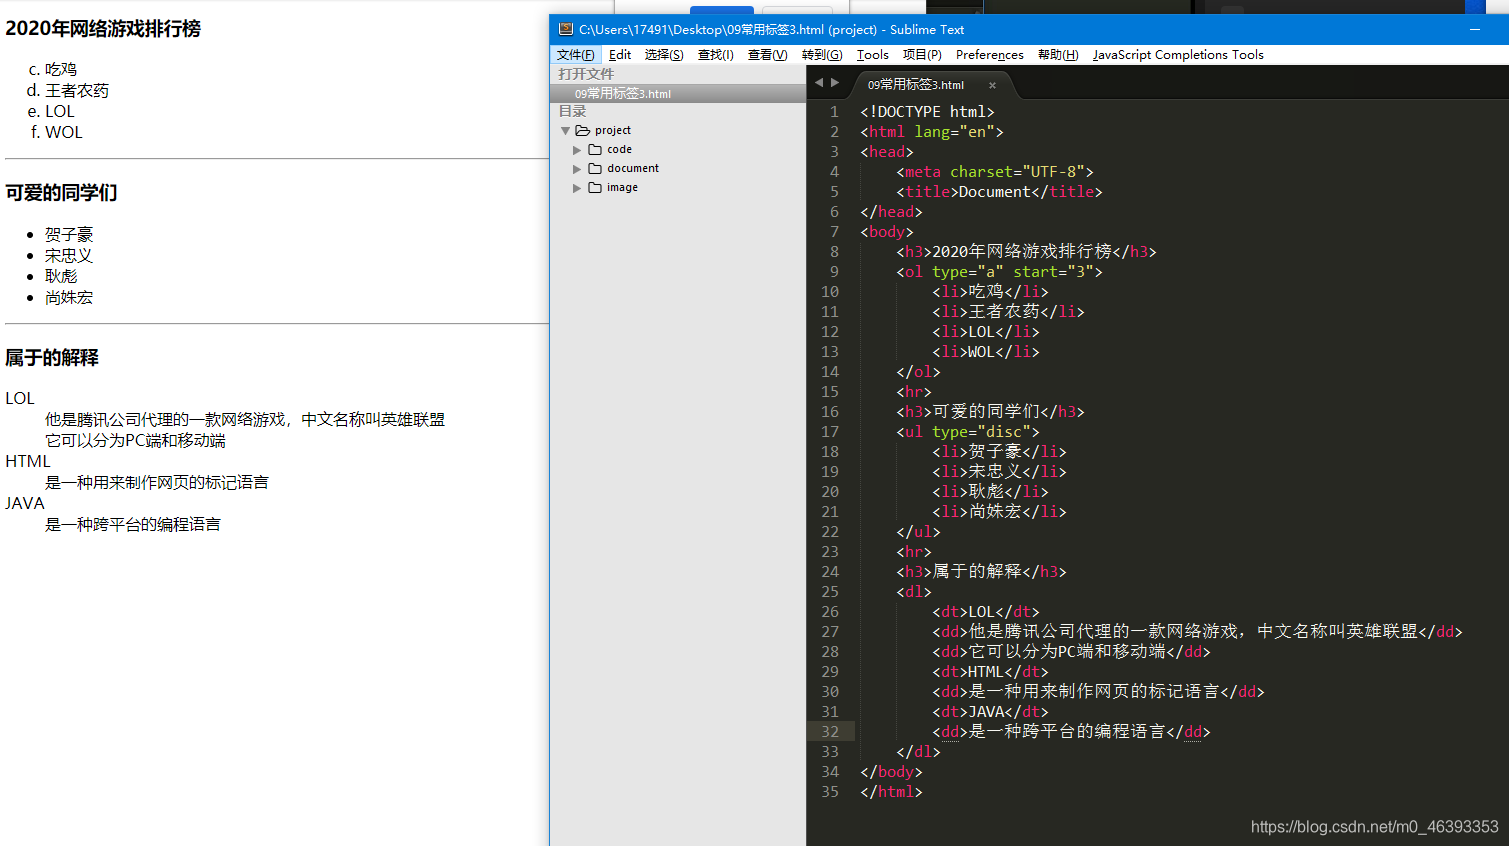Click the meta charset code line

[995, 172]
